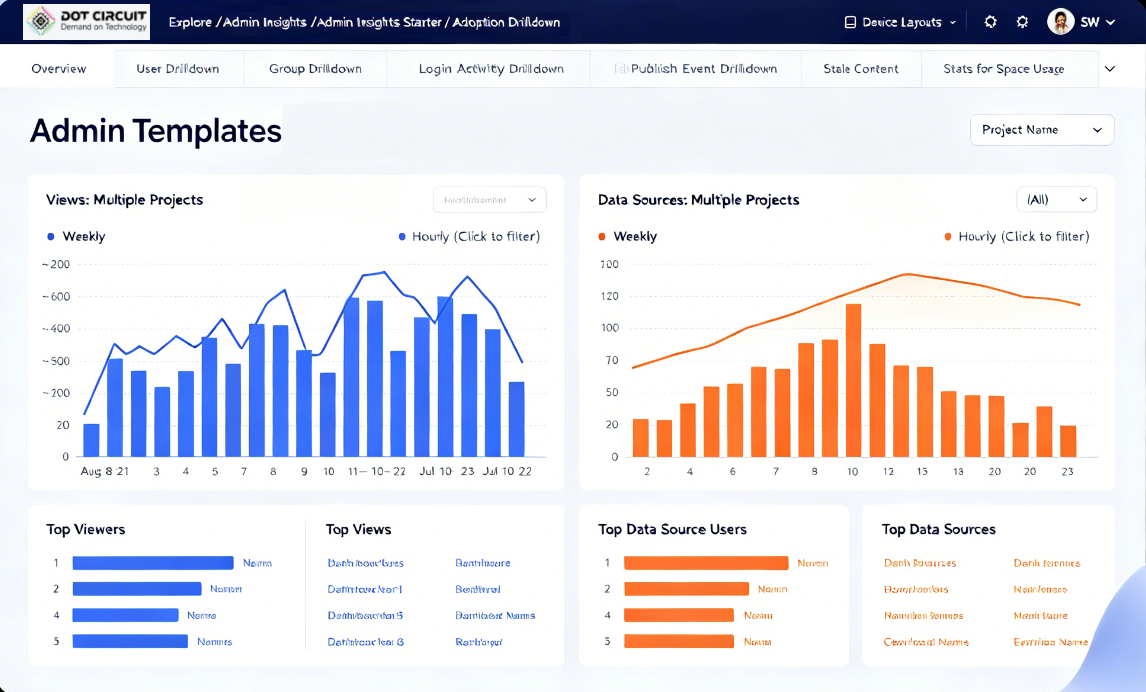The height and width of the screenshot is (692, 1146).
Task: Click the Data Sources: Multiple Projects title
Action: pos(699,199)
